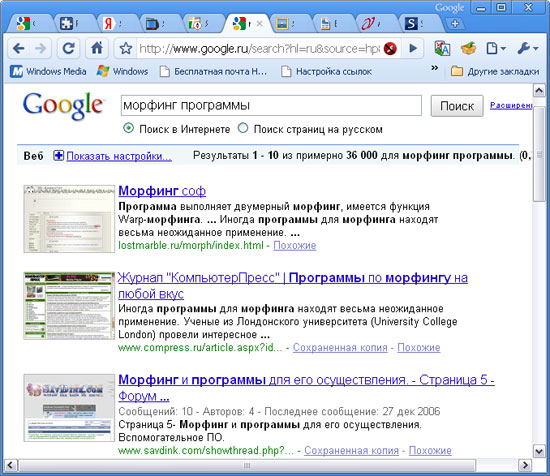Click the address bar URL field
This screenshot has width=550, height=476.
click(260, 48)
